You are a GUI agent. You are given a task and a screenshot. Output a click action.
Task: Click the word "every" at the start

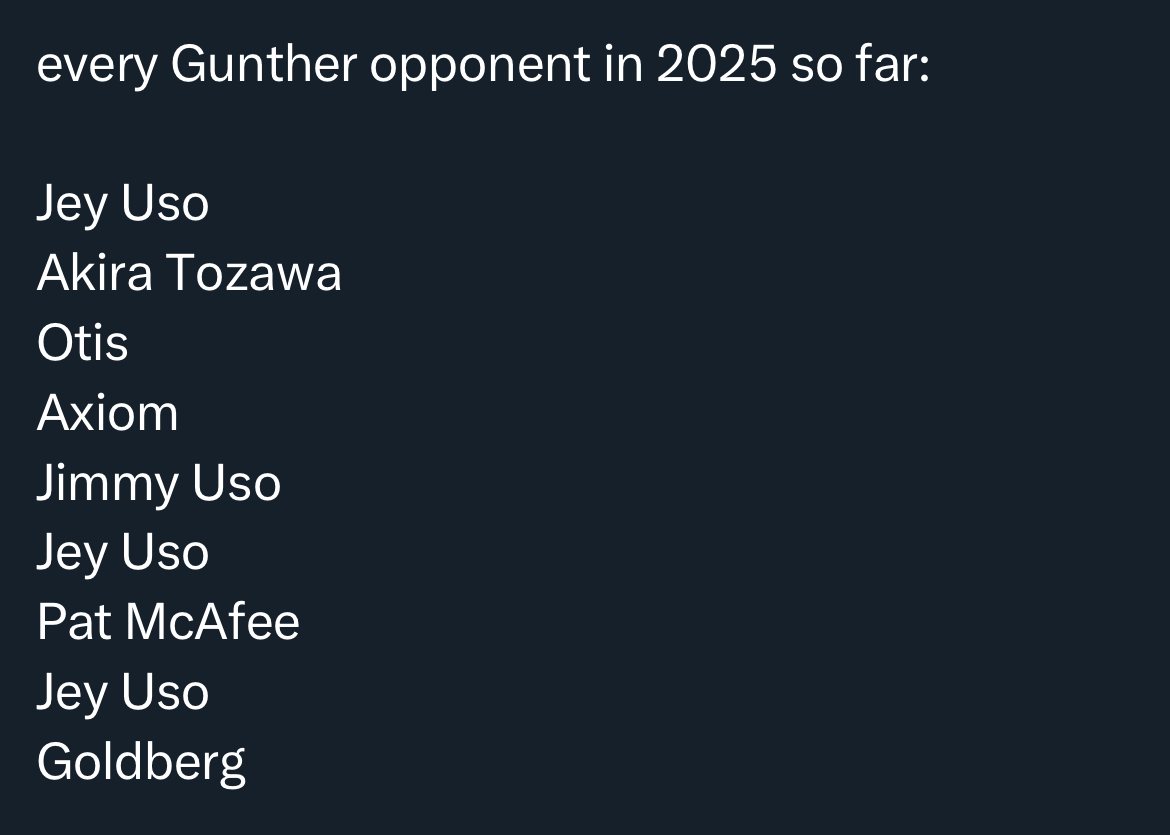(x=95, y=66)
